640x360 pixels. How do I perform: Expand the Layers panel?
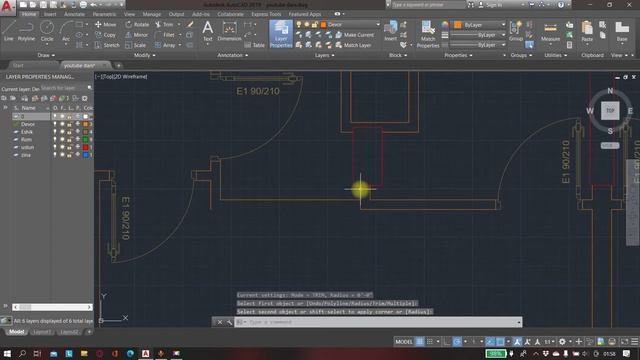[324, 55]
